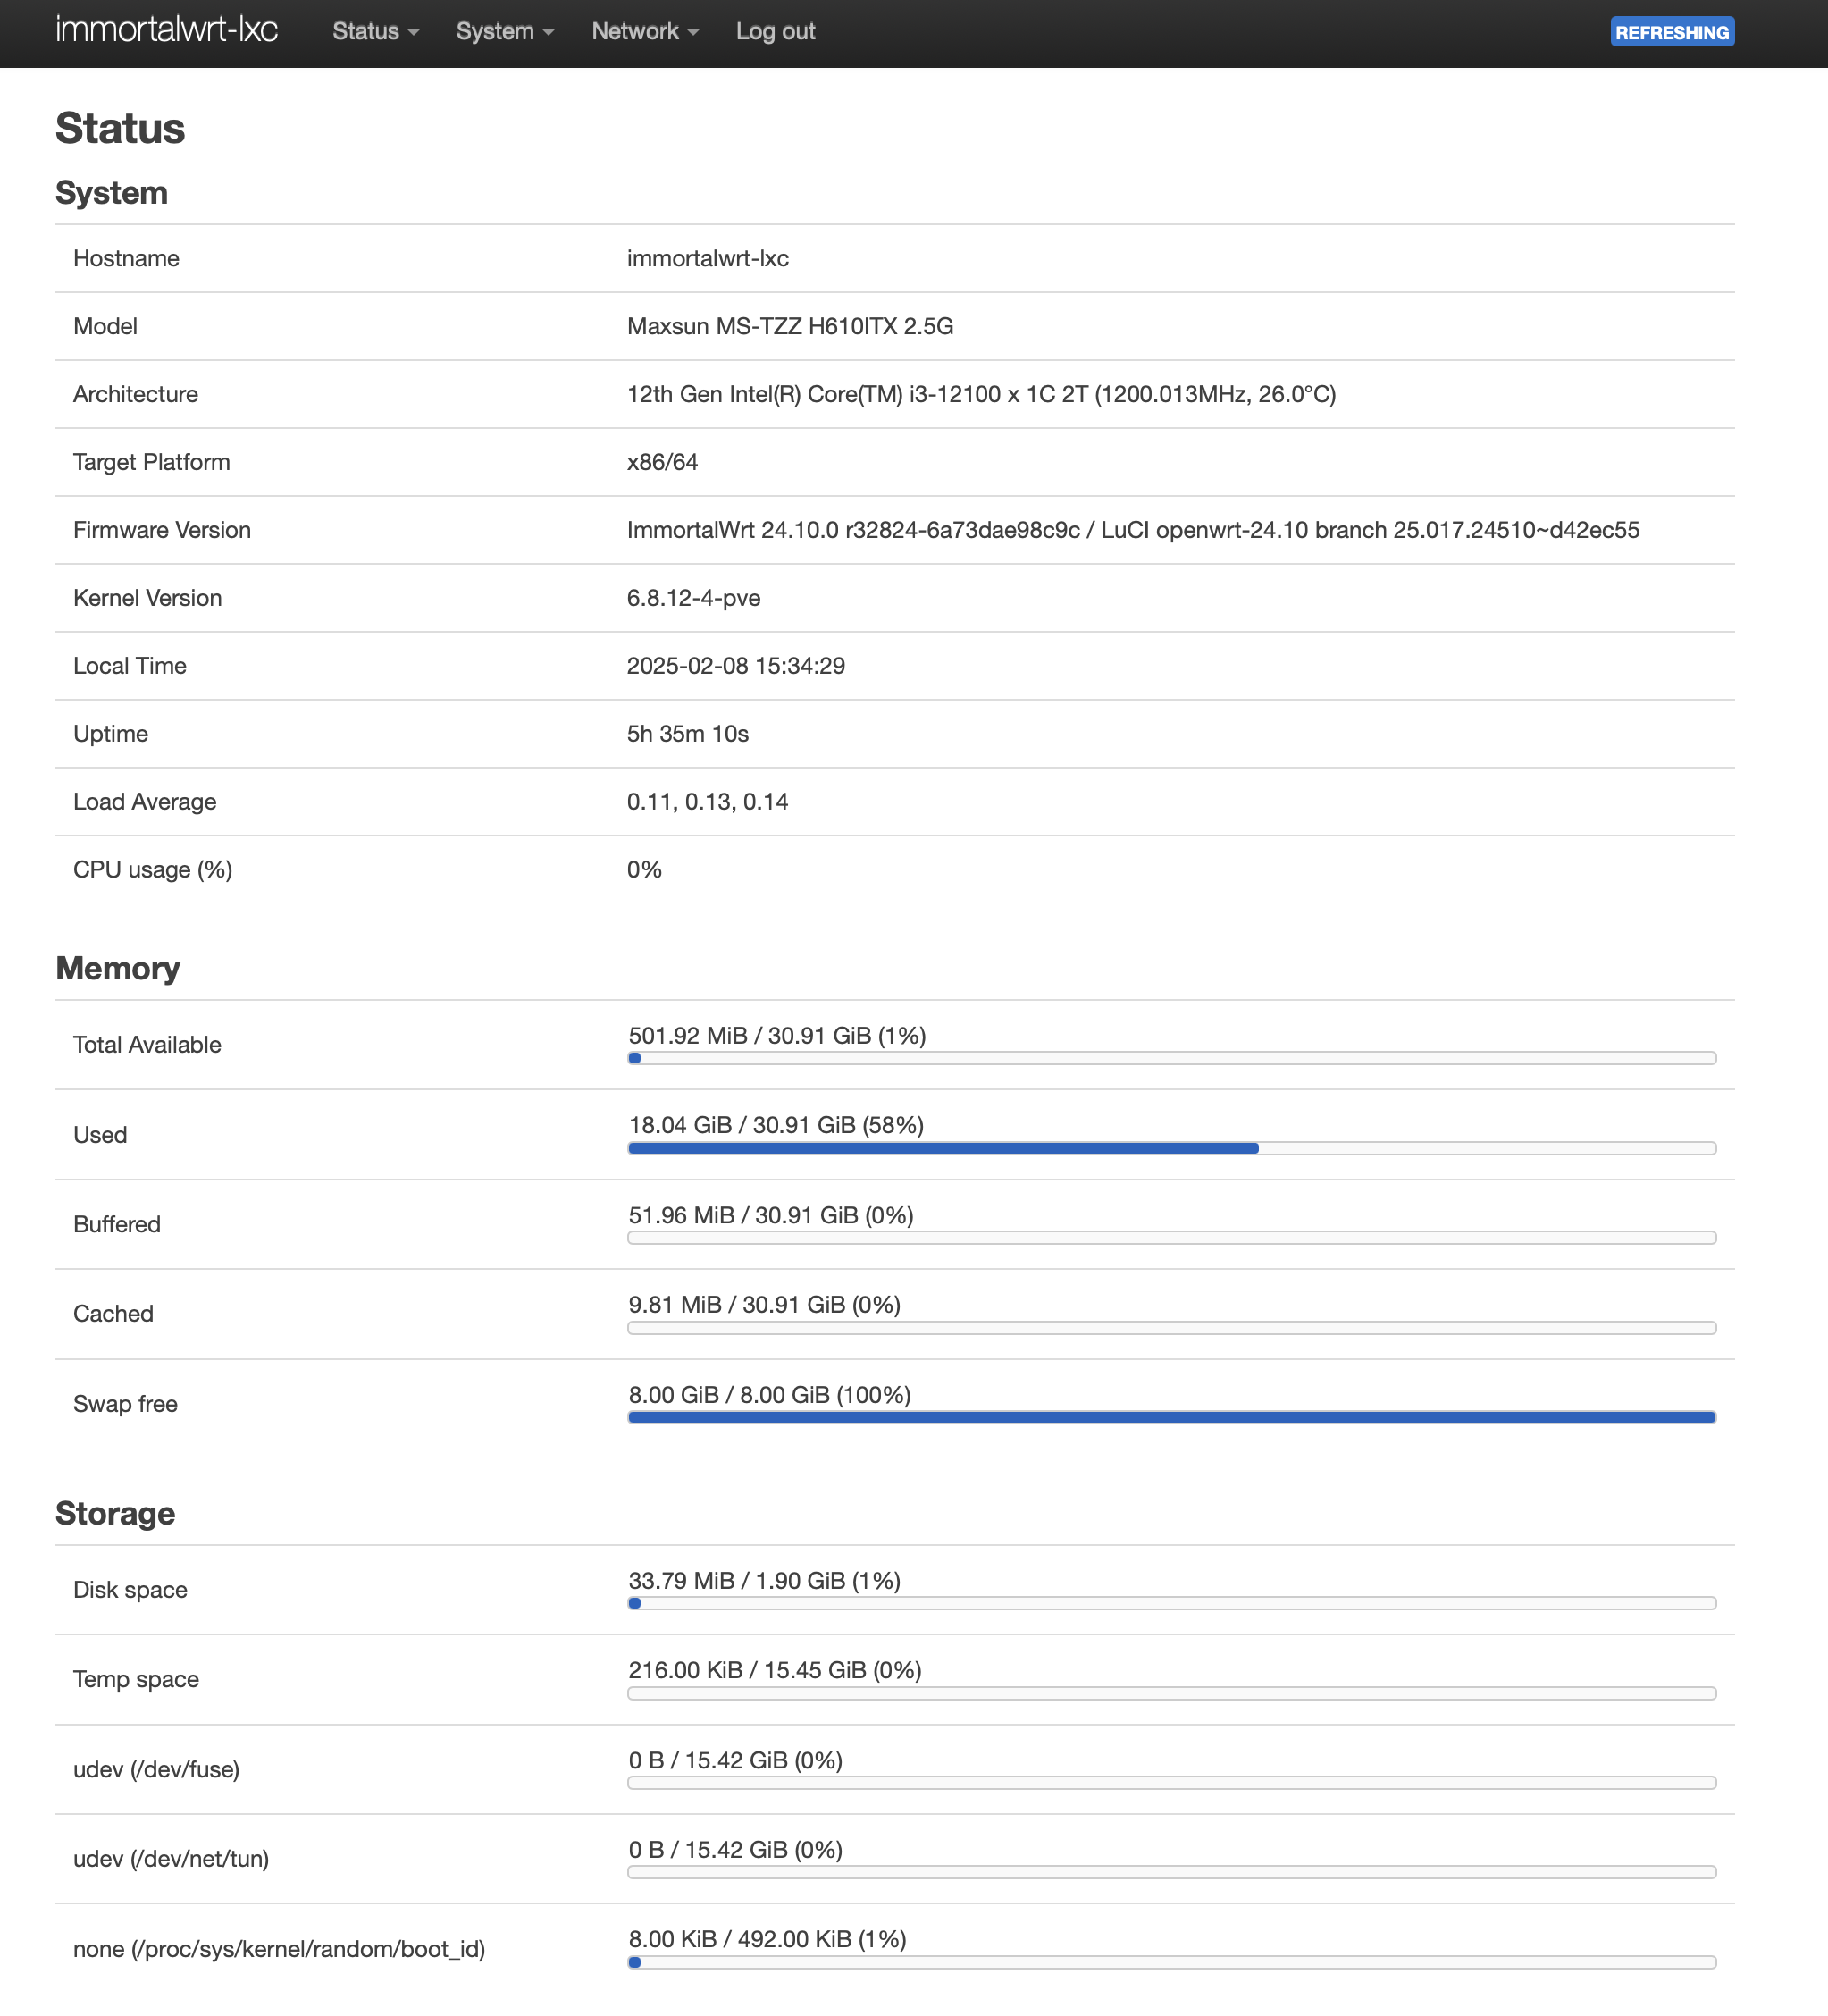Click the Uptime value text
1828x2016 pixels.
pyautogui.click(x=687, y=734)
